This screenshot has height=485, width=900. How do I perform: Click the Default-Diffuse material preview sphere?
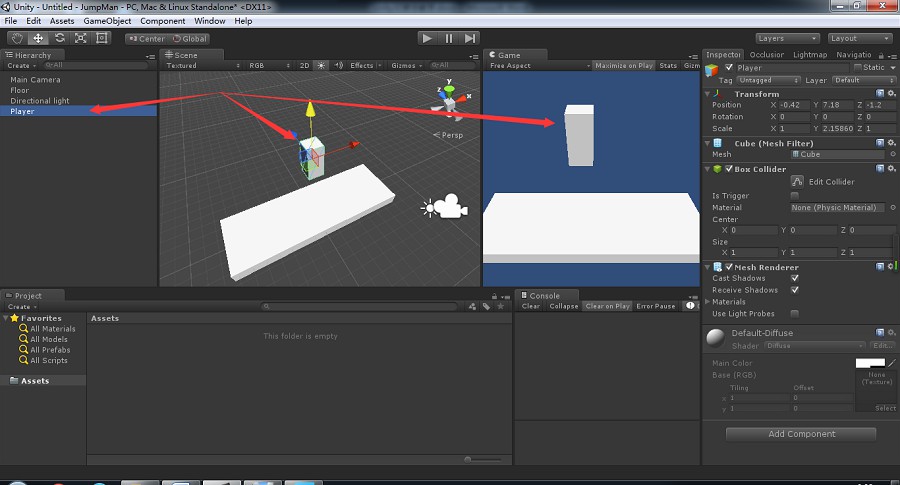pos(716,338)
